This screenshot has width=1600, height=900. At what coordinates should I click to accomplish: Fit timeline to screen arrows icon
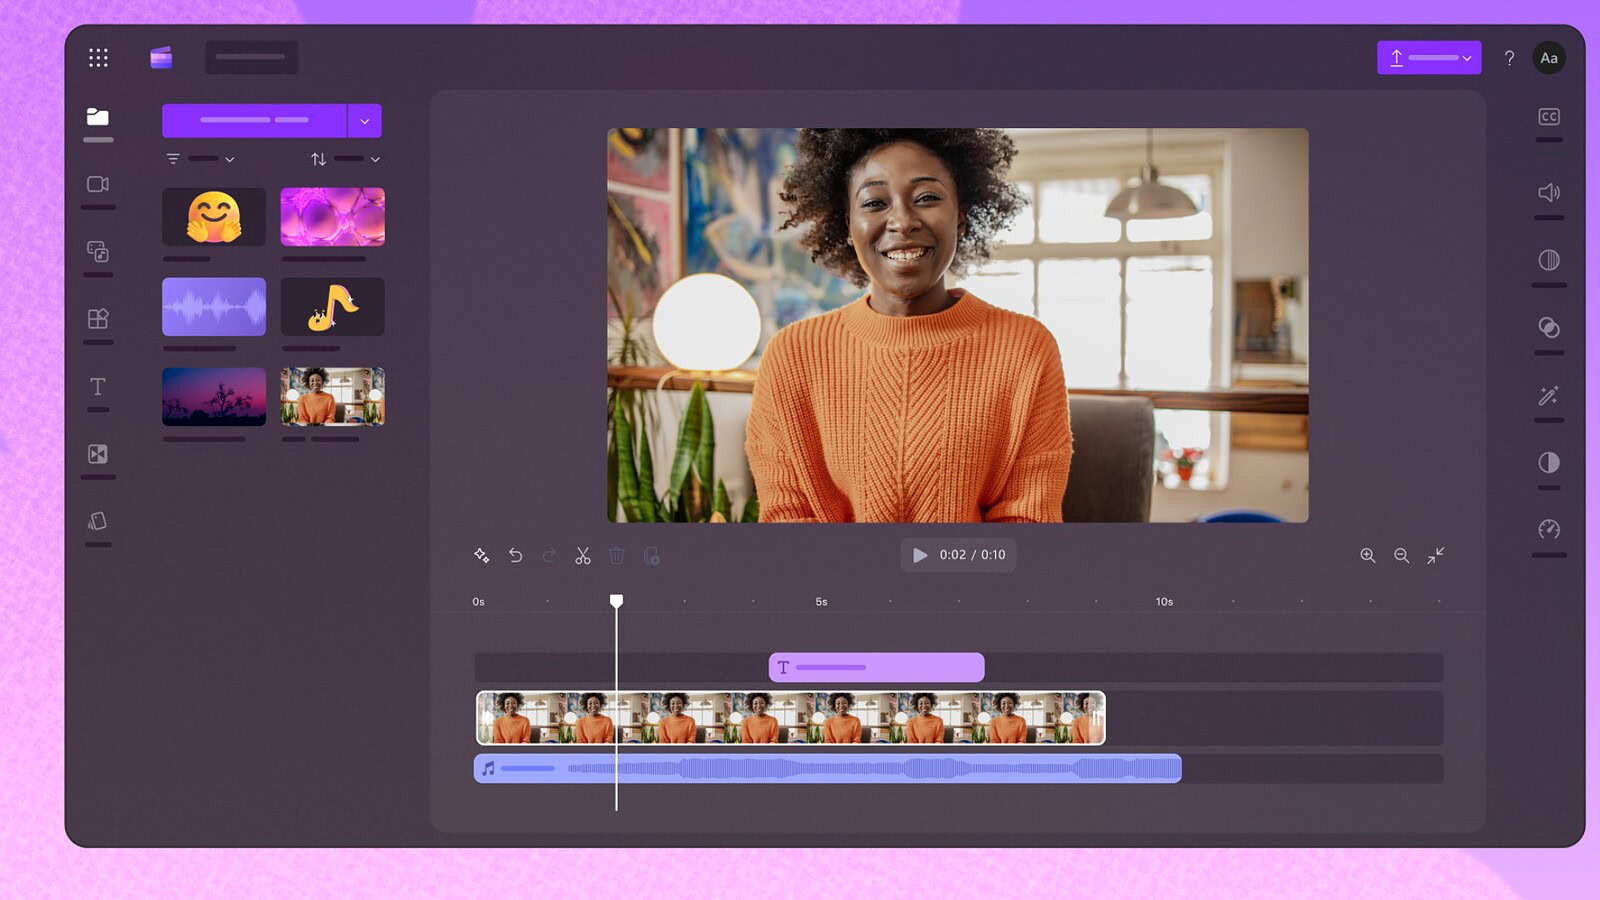[1436, 555]
